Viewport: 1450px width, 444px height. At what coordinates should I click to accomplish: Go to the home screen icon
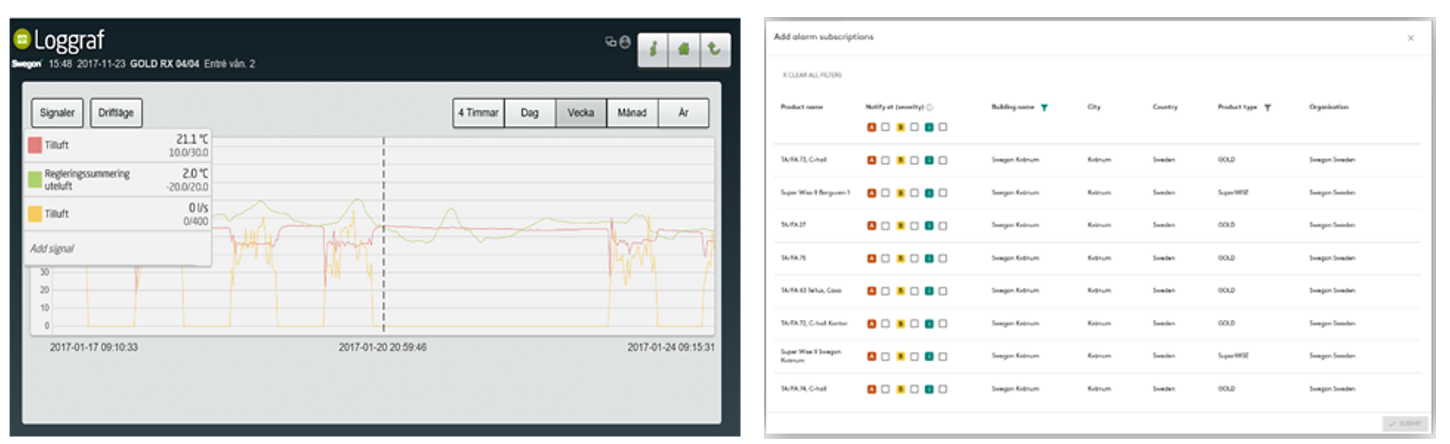click(683, 50)
